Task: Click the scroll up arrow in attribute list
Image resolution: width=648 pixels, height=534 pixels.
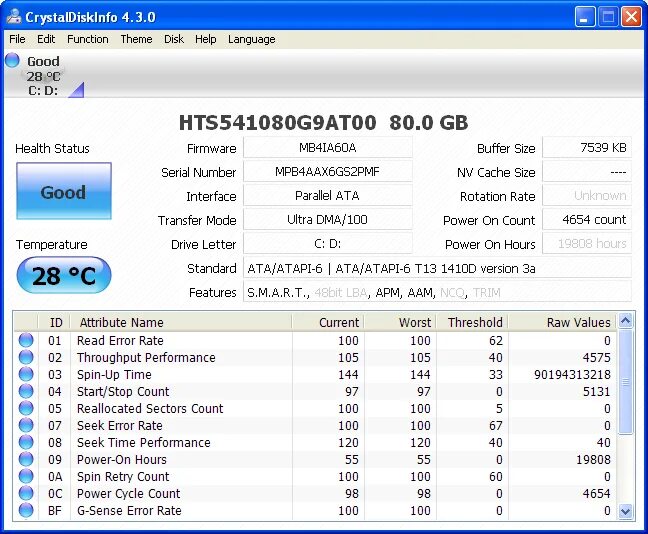Action: pyautogui.click(x=626, y=321)
